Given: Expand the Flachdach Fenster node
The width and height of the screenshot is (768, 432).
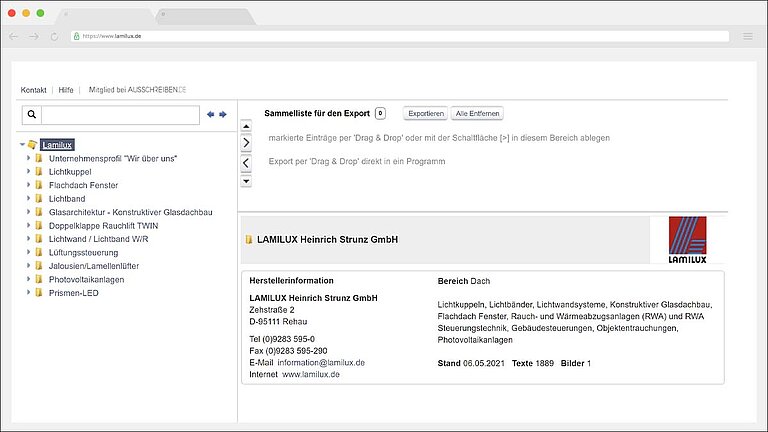Looking at the screenshot, I should click(x=28, y=185).
